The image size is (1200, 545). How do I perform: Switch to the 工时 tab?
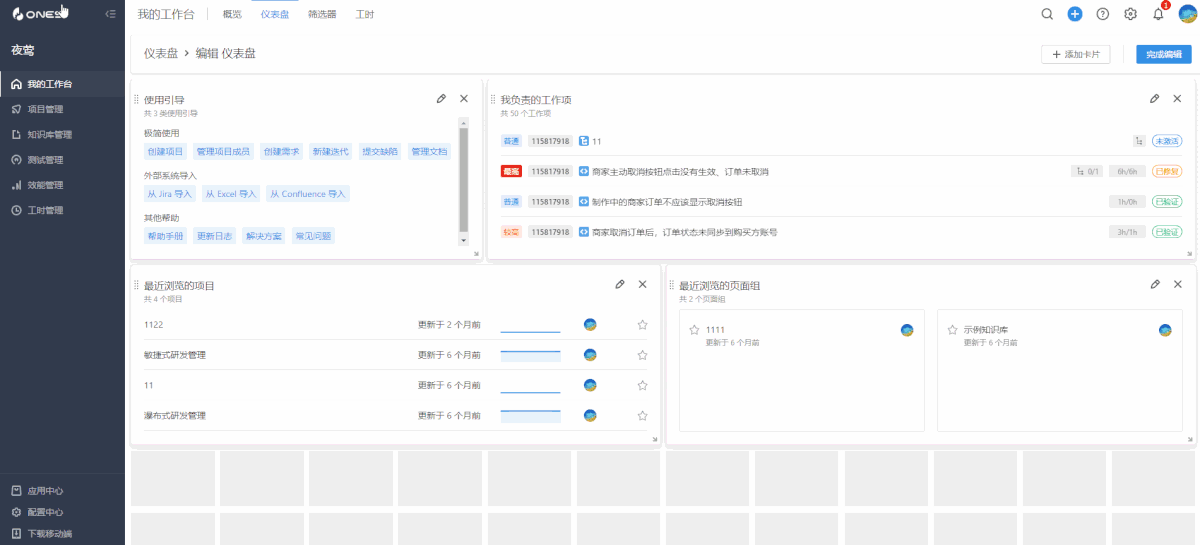pyautogui.click(x=365, y=14)
